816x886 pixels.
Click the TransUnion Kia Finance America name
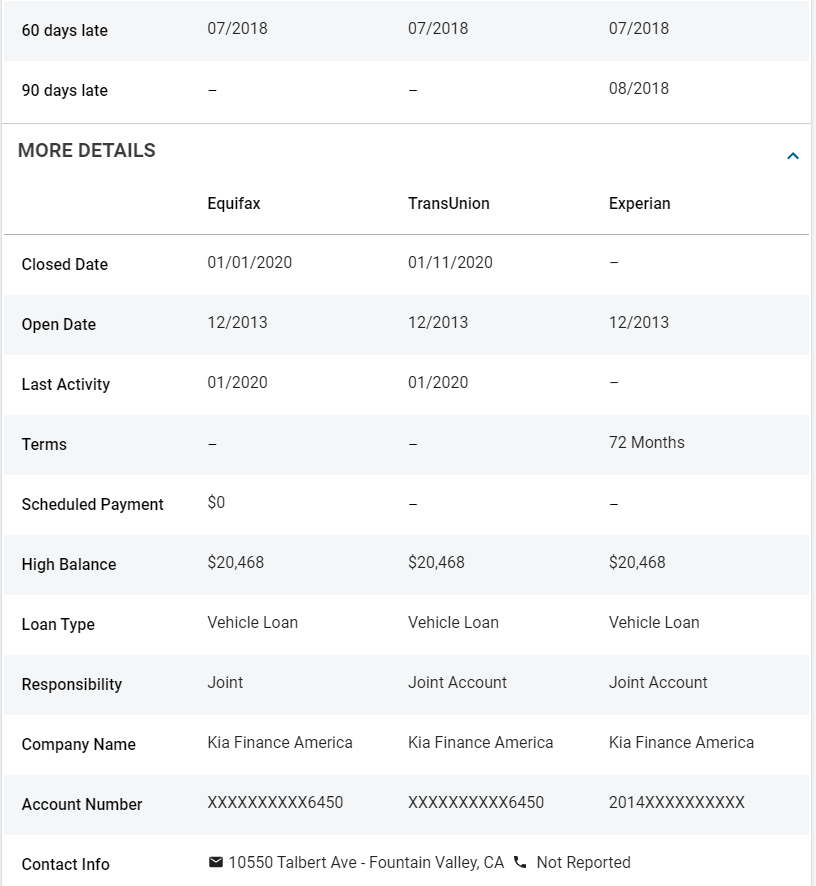[x=480, y=742]
